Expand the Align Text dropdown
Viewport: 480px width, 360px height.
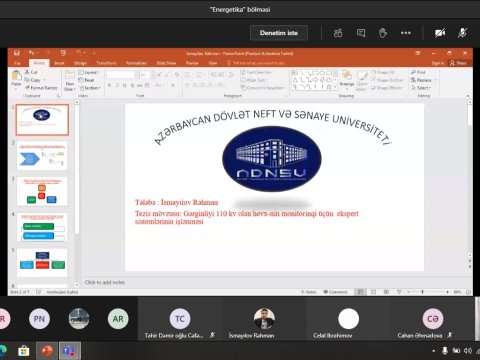[x=253, y=80]
